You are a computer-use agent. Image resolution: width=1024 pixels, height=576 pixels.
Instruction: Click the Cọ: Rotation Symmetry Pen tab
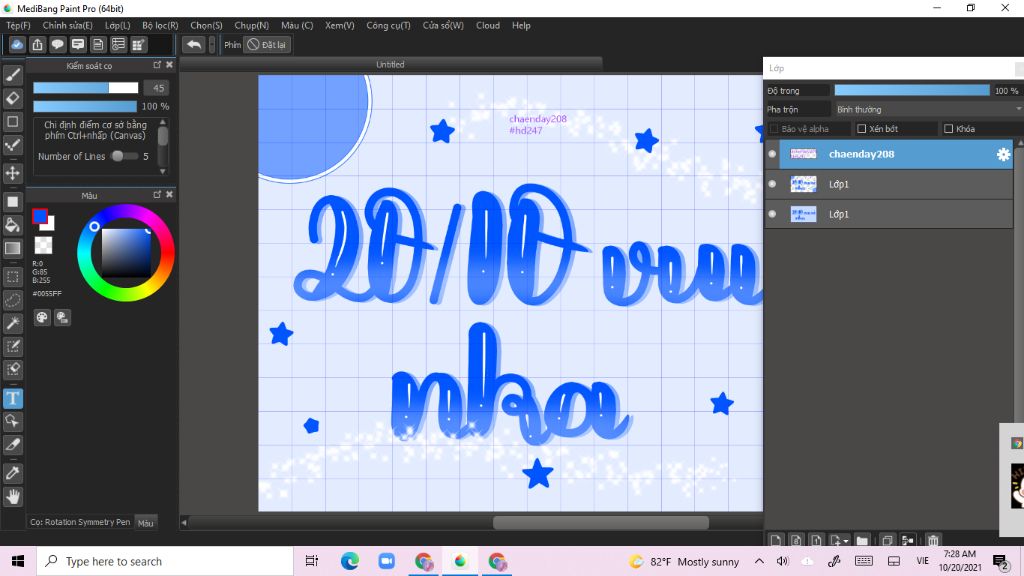coord(80,522)
